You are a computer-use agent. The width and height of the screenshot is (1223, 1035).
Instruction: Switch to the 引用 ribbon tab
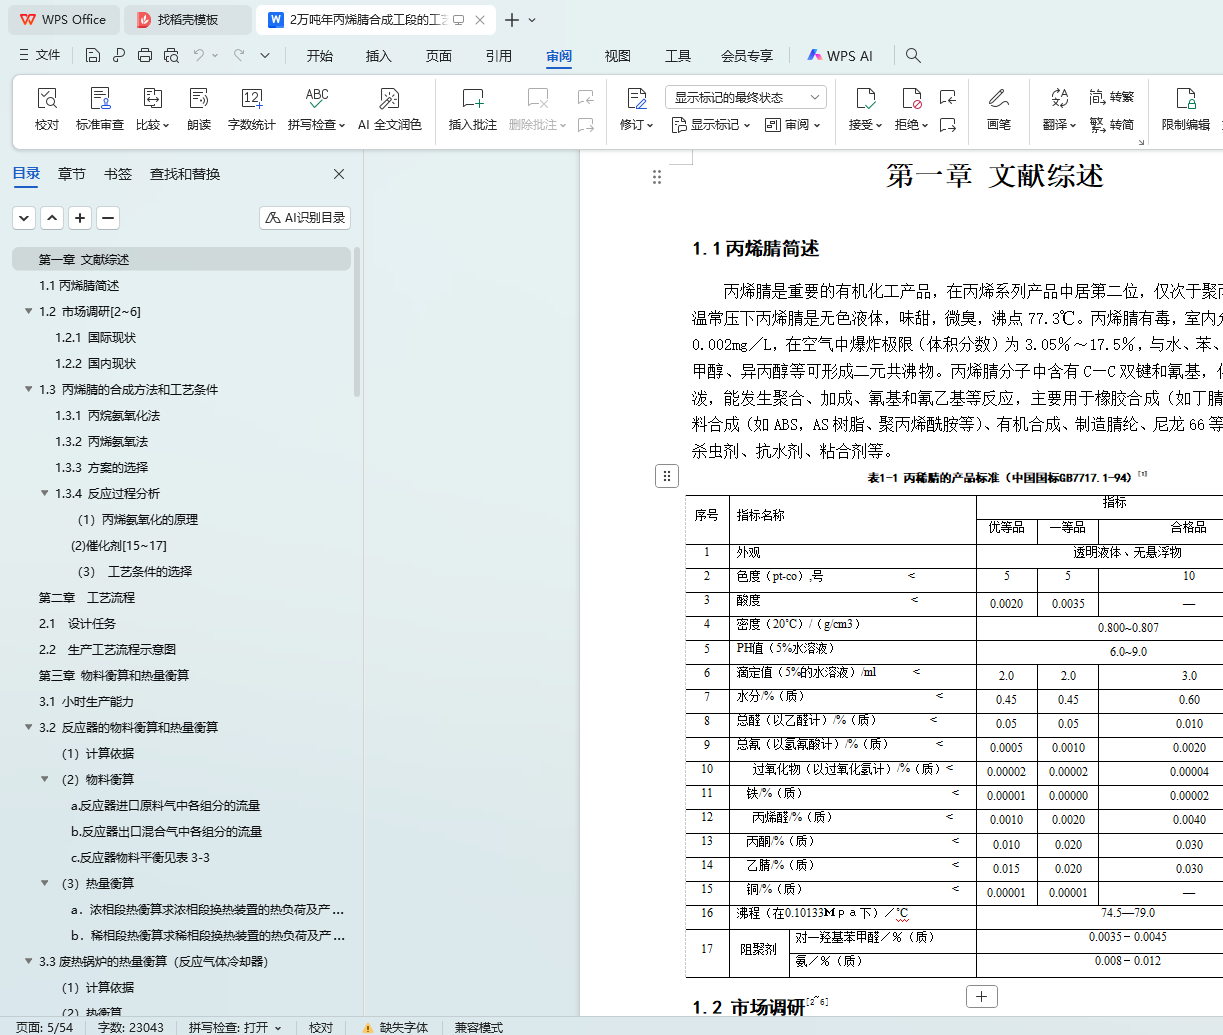(499, 56)
